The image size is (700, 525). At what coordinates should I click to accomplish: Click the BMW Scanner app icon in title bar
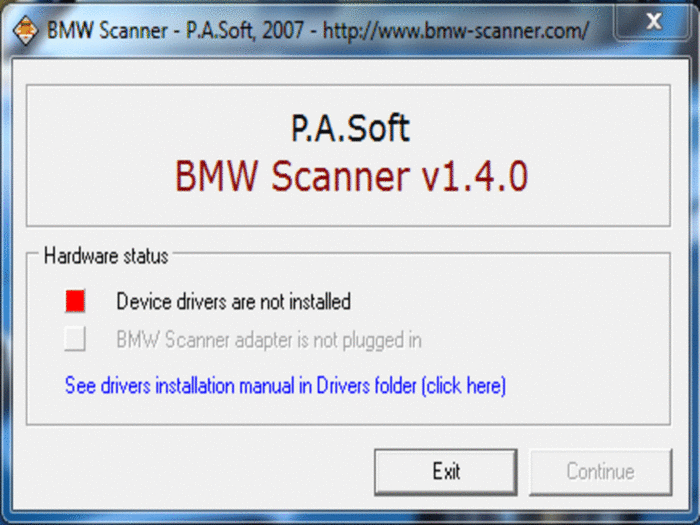[x=25, y=30]
